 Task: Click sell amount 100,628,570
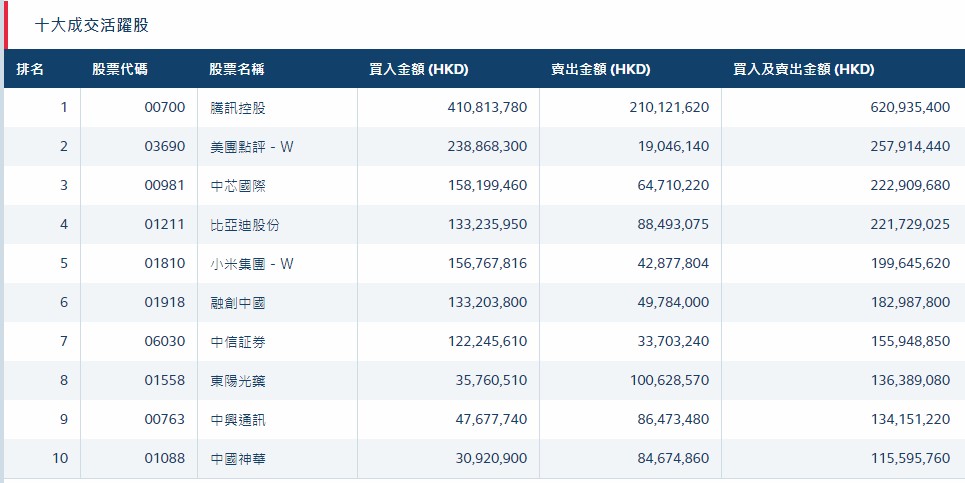coord(669,381)
